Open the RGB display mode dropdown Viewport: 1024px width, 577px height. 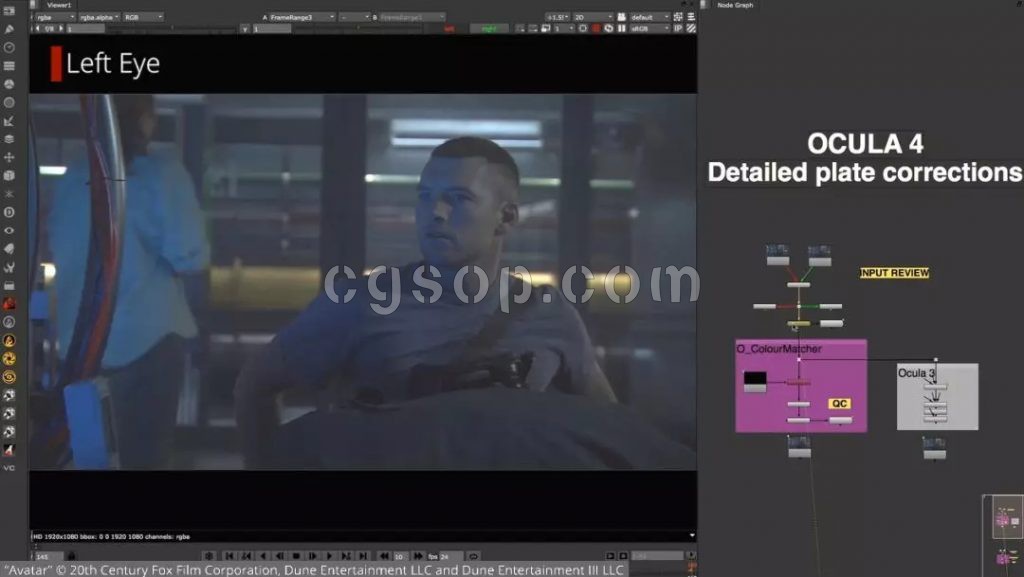coord(143,17)
